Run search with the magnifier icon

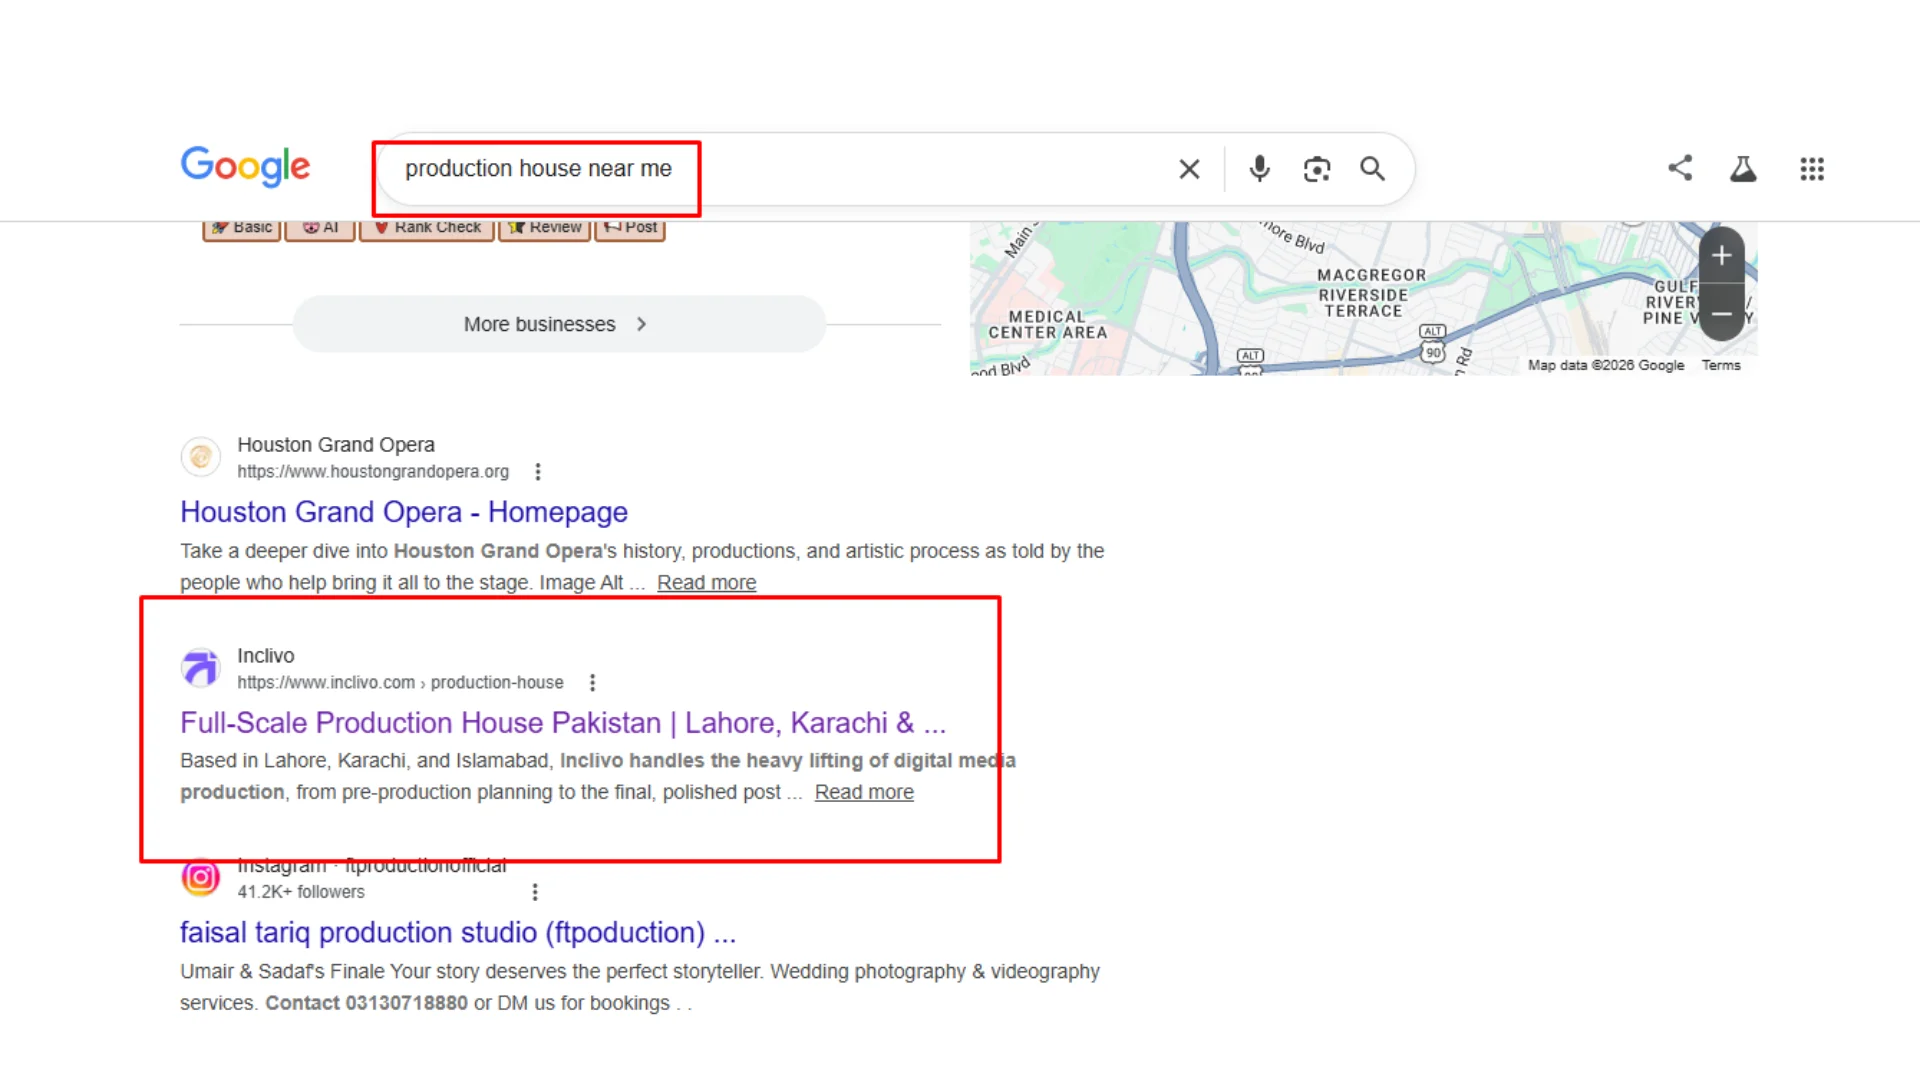coord(1373,169)
